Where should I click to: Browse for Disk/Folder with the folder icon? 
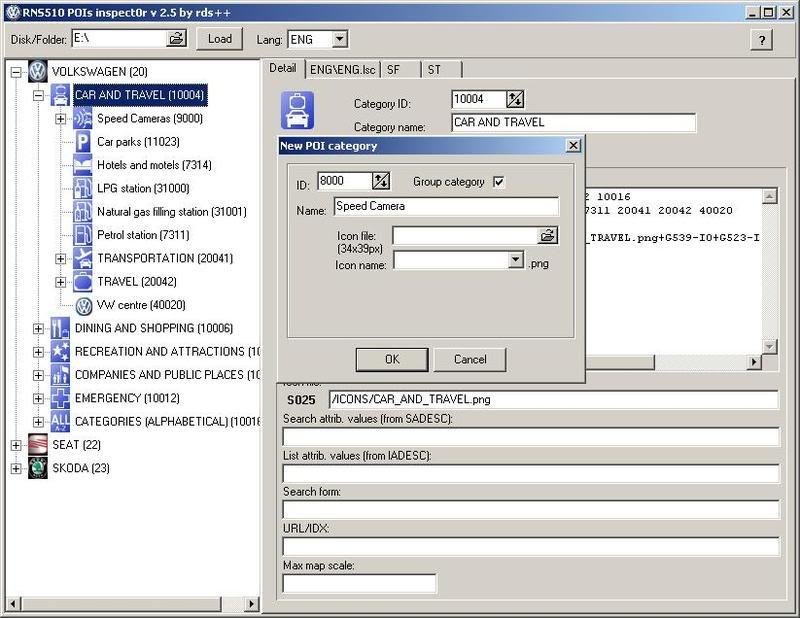[x=177, y=38]
